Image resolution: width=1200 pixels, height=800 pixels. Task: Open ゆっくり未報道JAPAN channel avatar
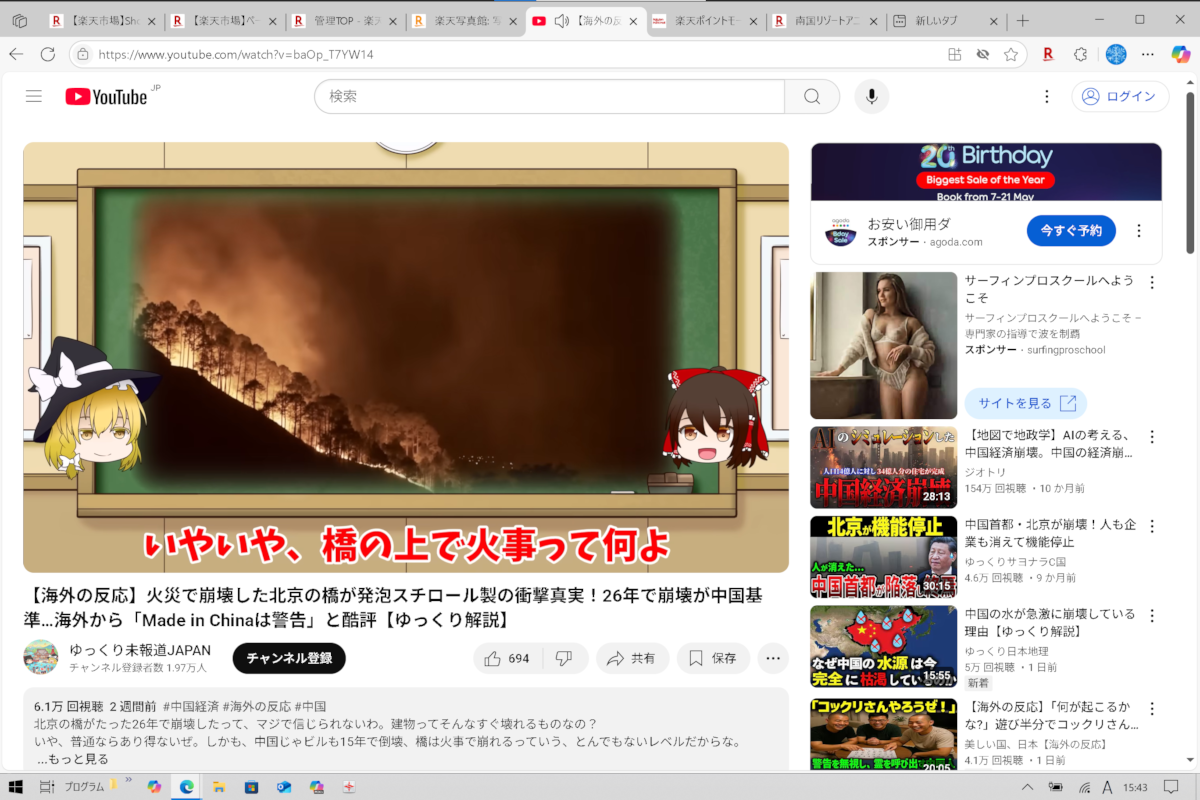point(41,657)
